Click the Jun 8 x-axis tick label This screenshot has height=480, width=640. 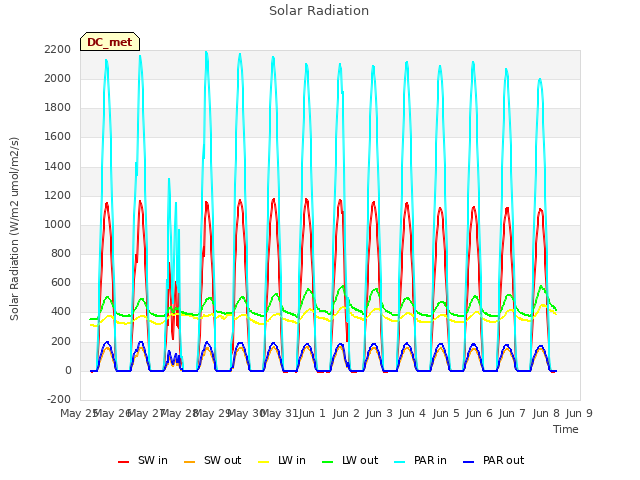click(x=546, y=413)
